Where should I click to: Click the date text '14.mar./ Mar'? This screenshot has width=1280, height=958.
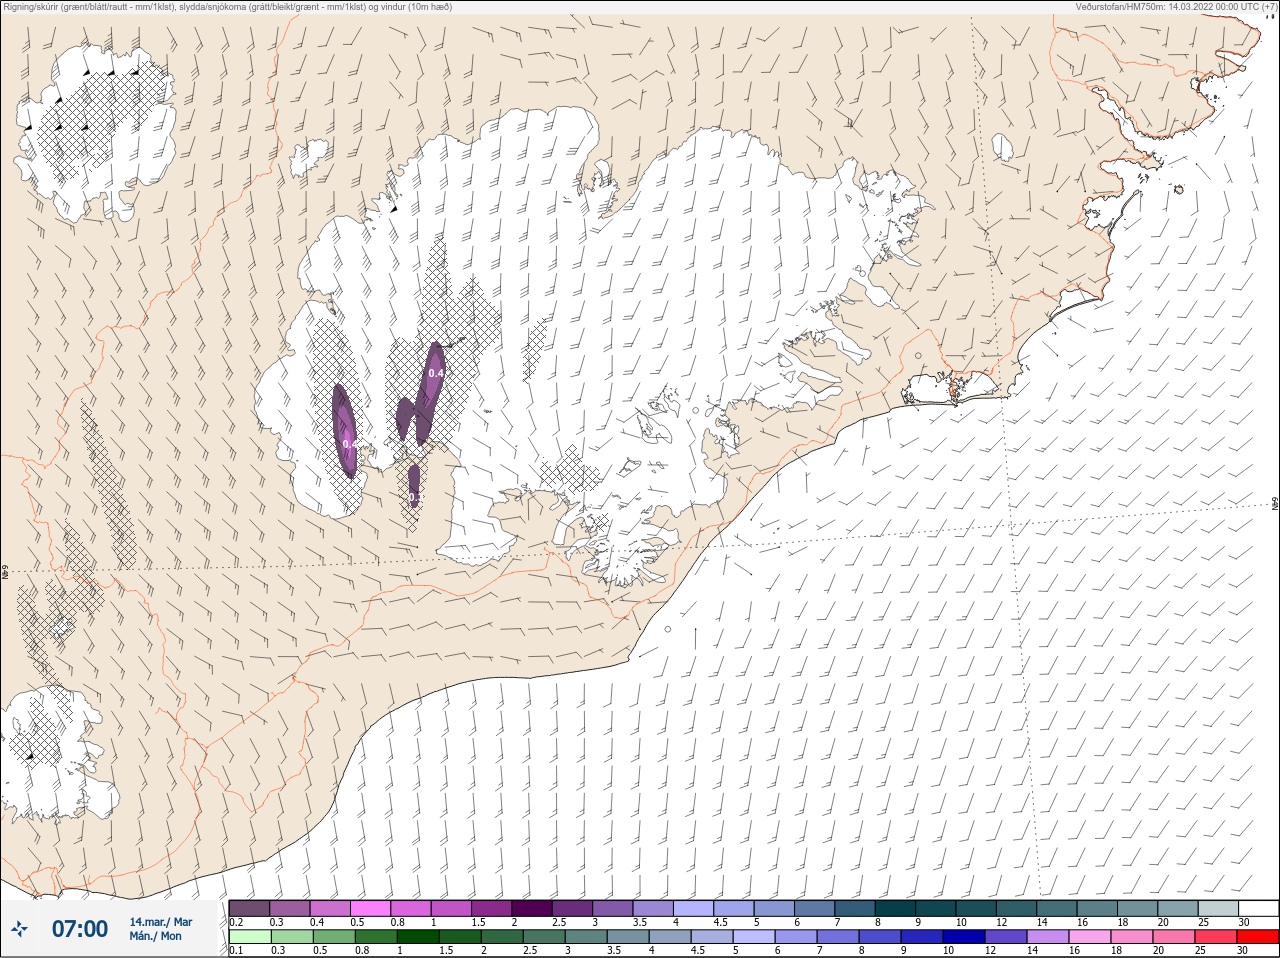click(x=161, y=922)
